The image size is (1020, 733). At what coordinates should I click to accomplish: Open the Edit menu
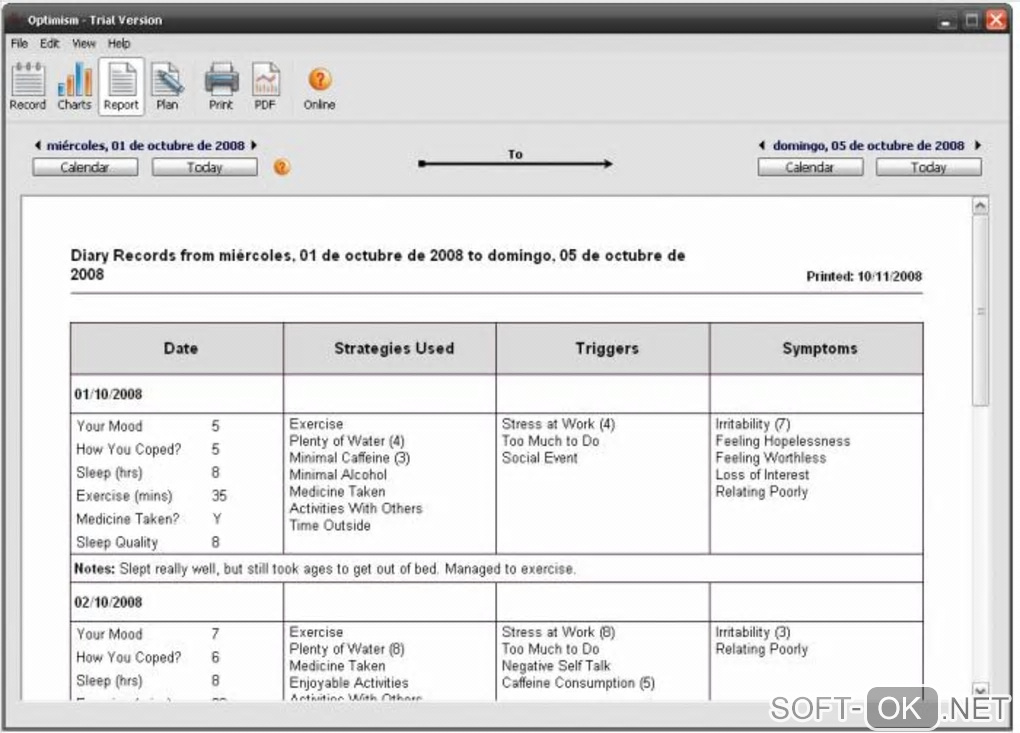[49, 44]
